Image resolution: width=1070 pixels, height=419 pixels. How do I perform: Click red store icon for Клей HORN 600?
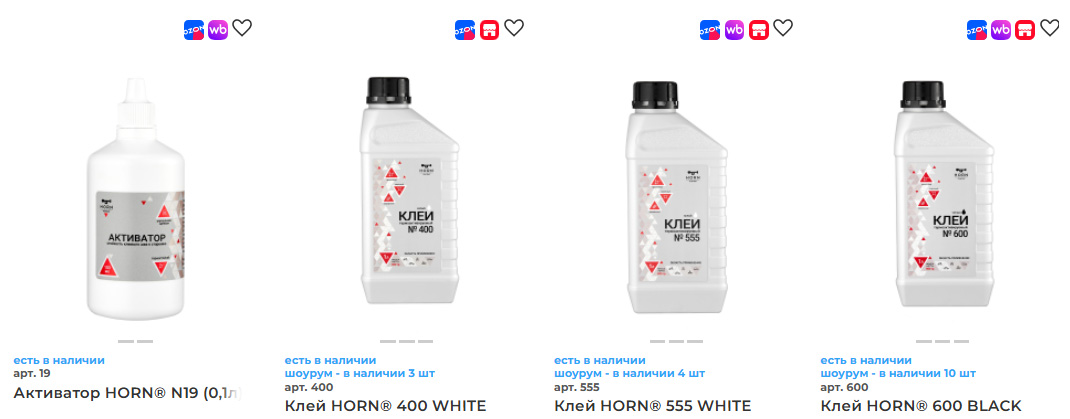point(1025,30)
